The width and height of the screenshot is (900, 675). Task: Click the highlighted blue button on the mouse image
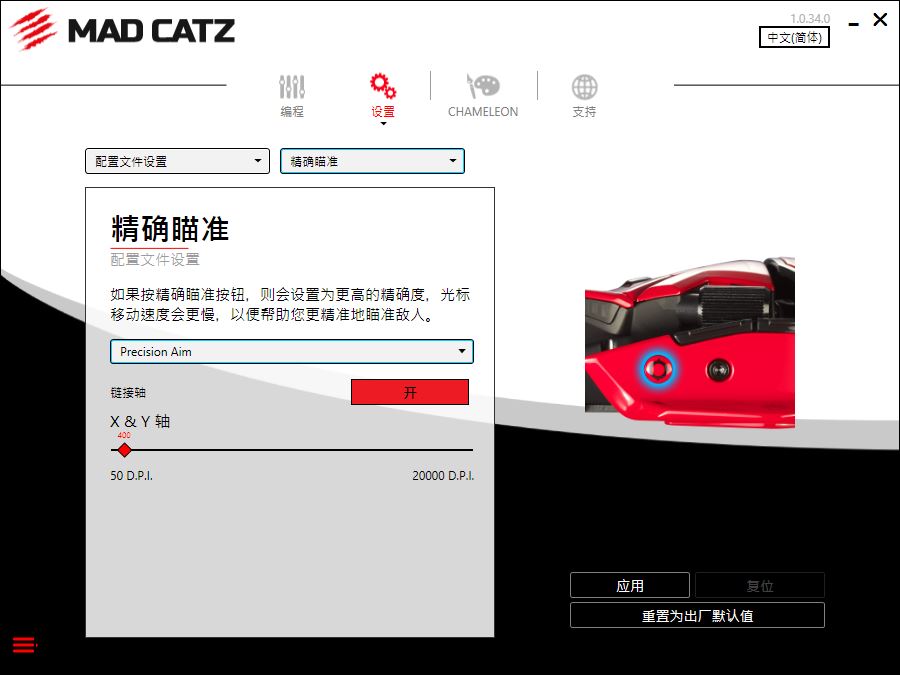[659, 369]
